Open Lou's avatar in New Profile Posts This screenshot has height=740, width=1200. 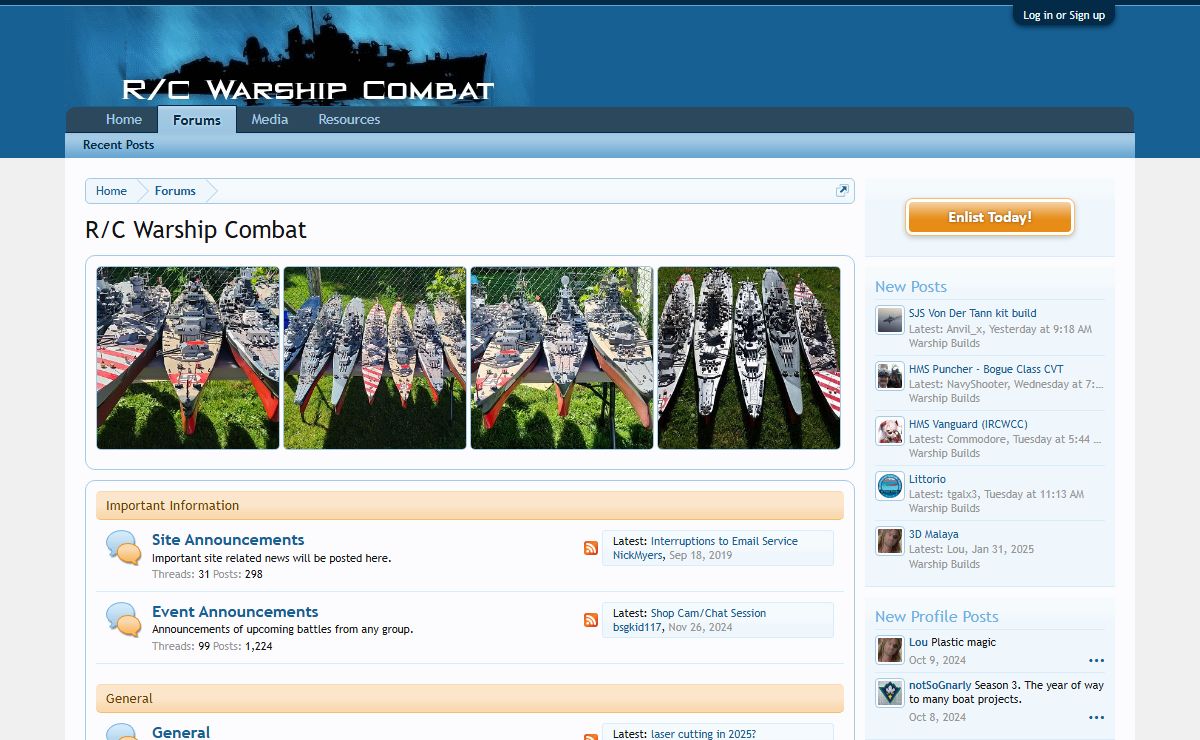pos(890,650)
